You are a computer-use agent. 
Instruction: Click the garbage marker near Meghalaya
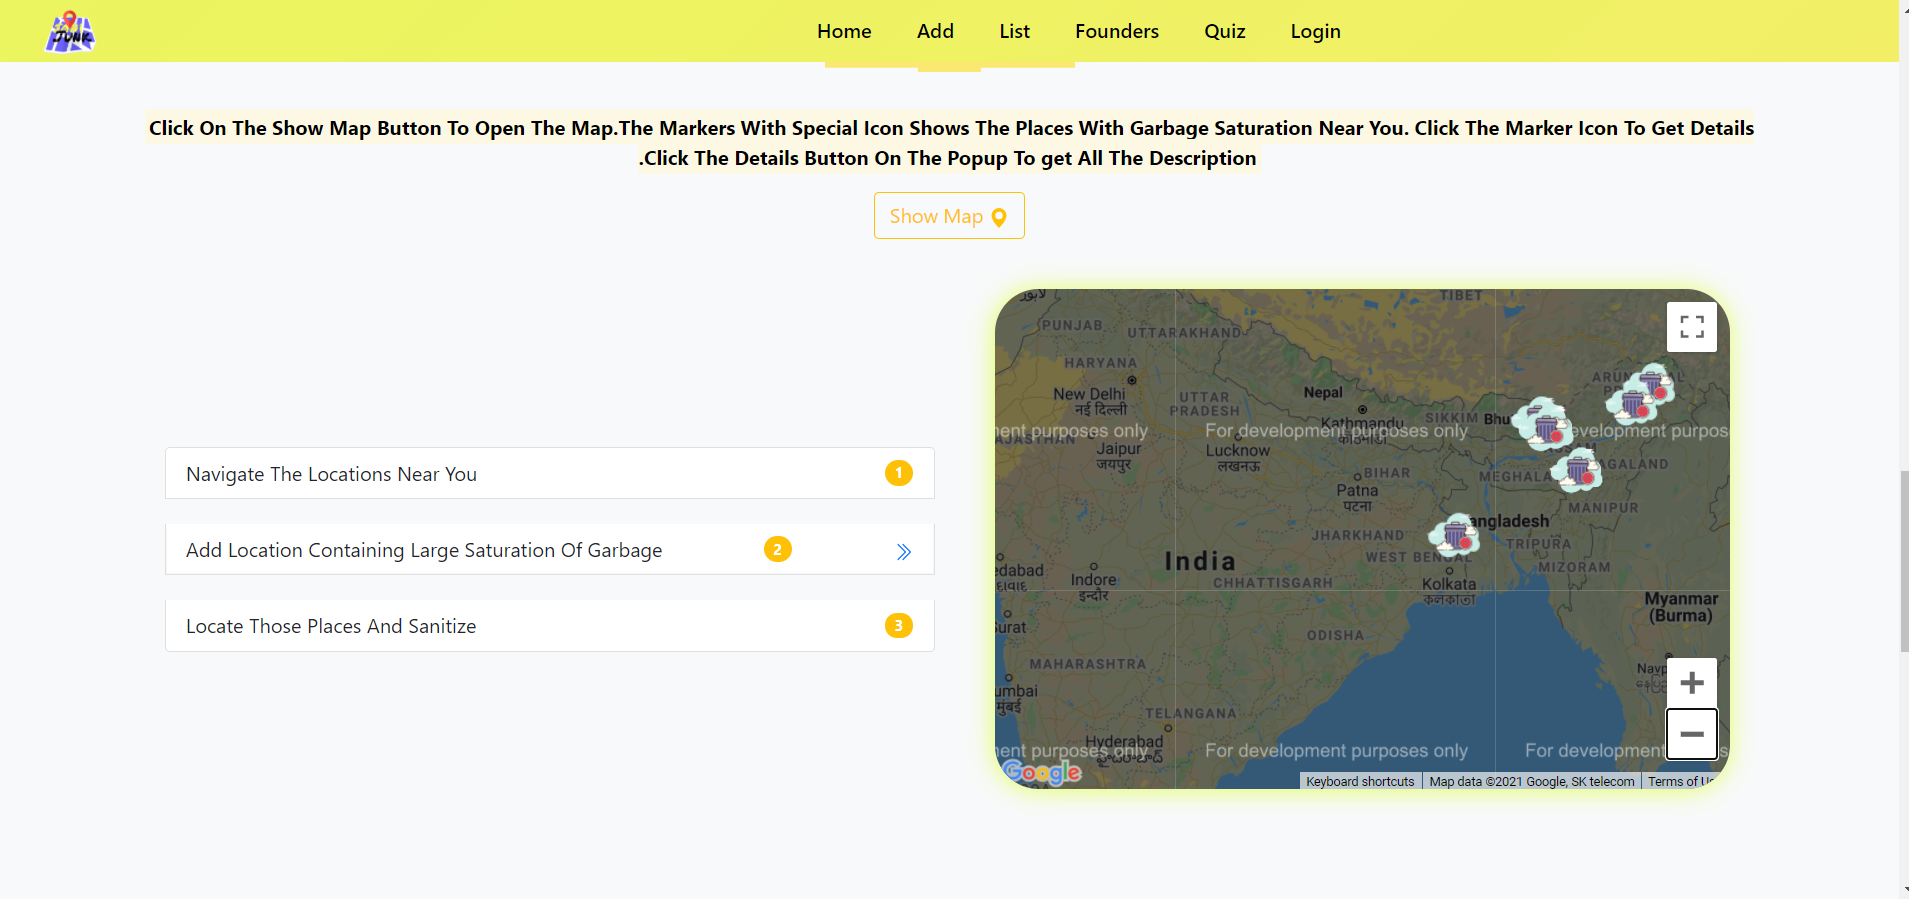coord(1577,469)
